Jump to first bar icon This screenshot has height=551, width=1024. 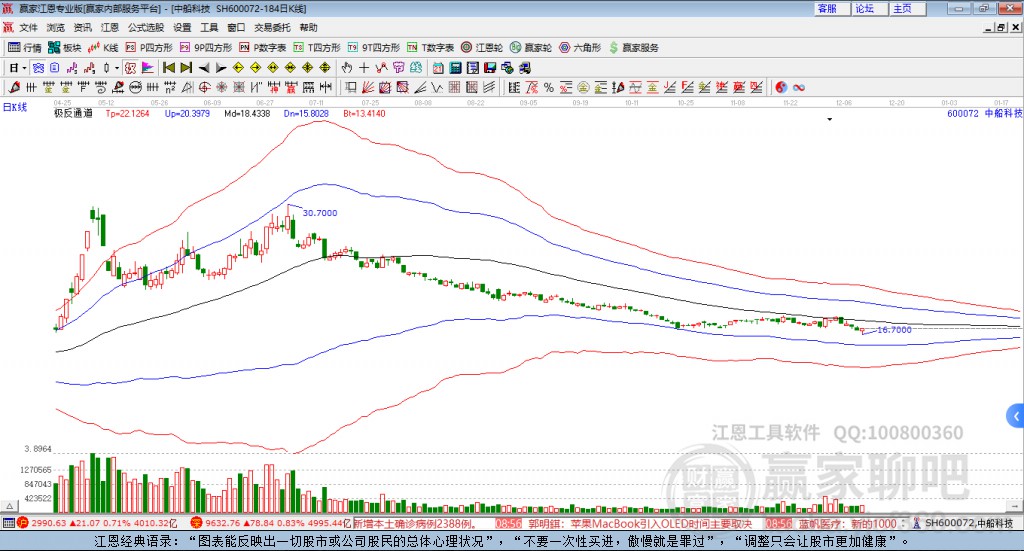click(x=168, y=68)
